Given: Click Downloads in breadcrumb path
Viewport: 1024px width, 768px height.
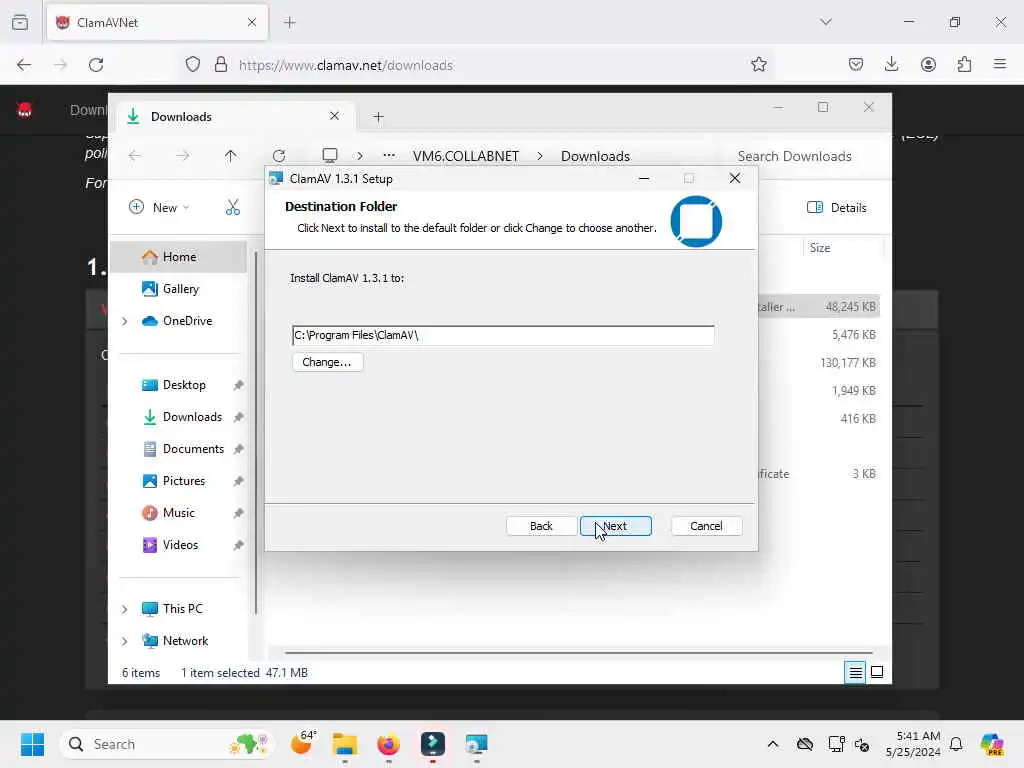Looking at the screenshot, I should click(x=595, y=157).
